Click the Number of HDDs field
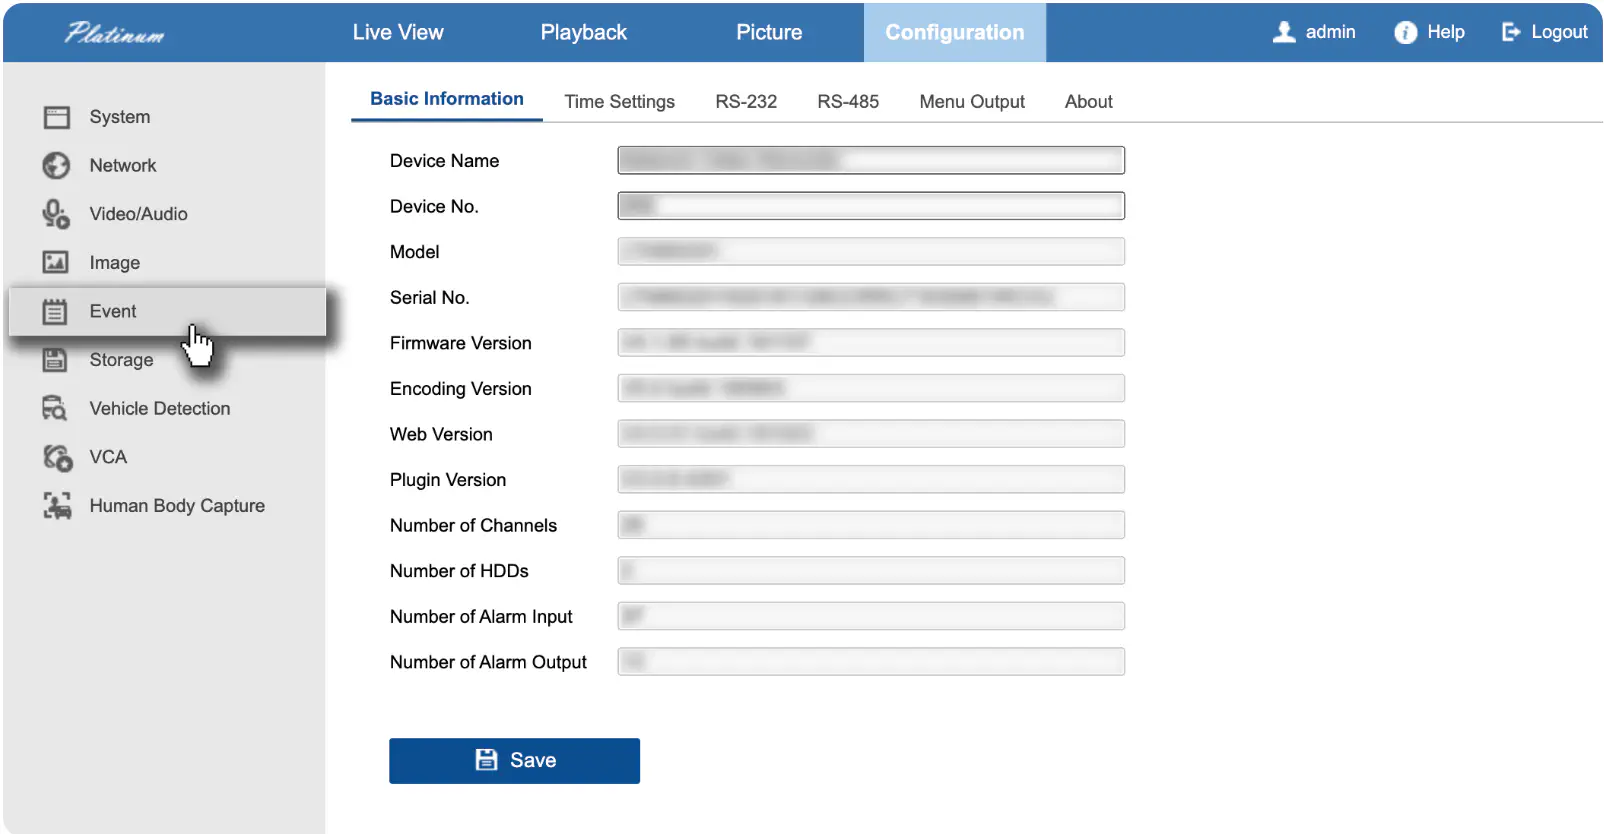This screenshot has height=834, width=1604. 871,571
